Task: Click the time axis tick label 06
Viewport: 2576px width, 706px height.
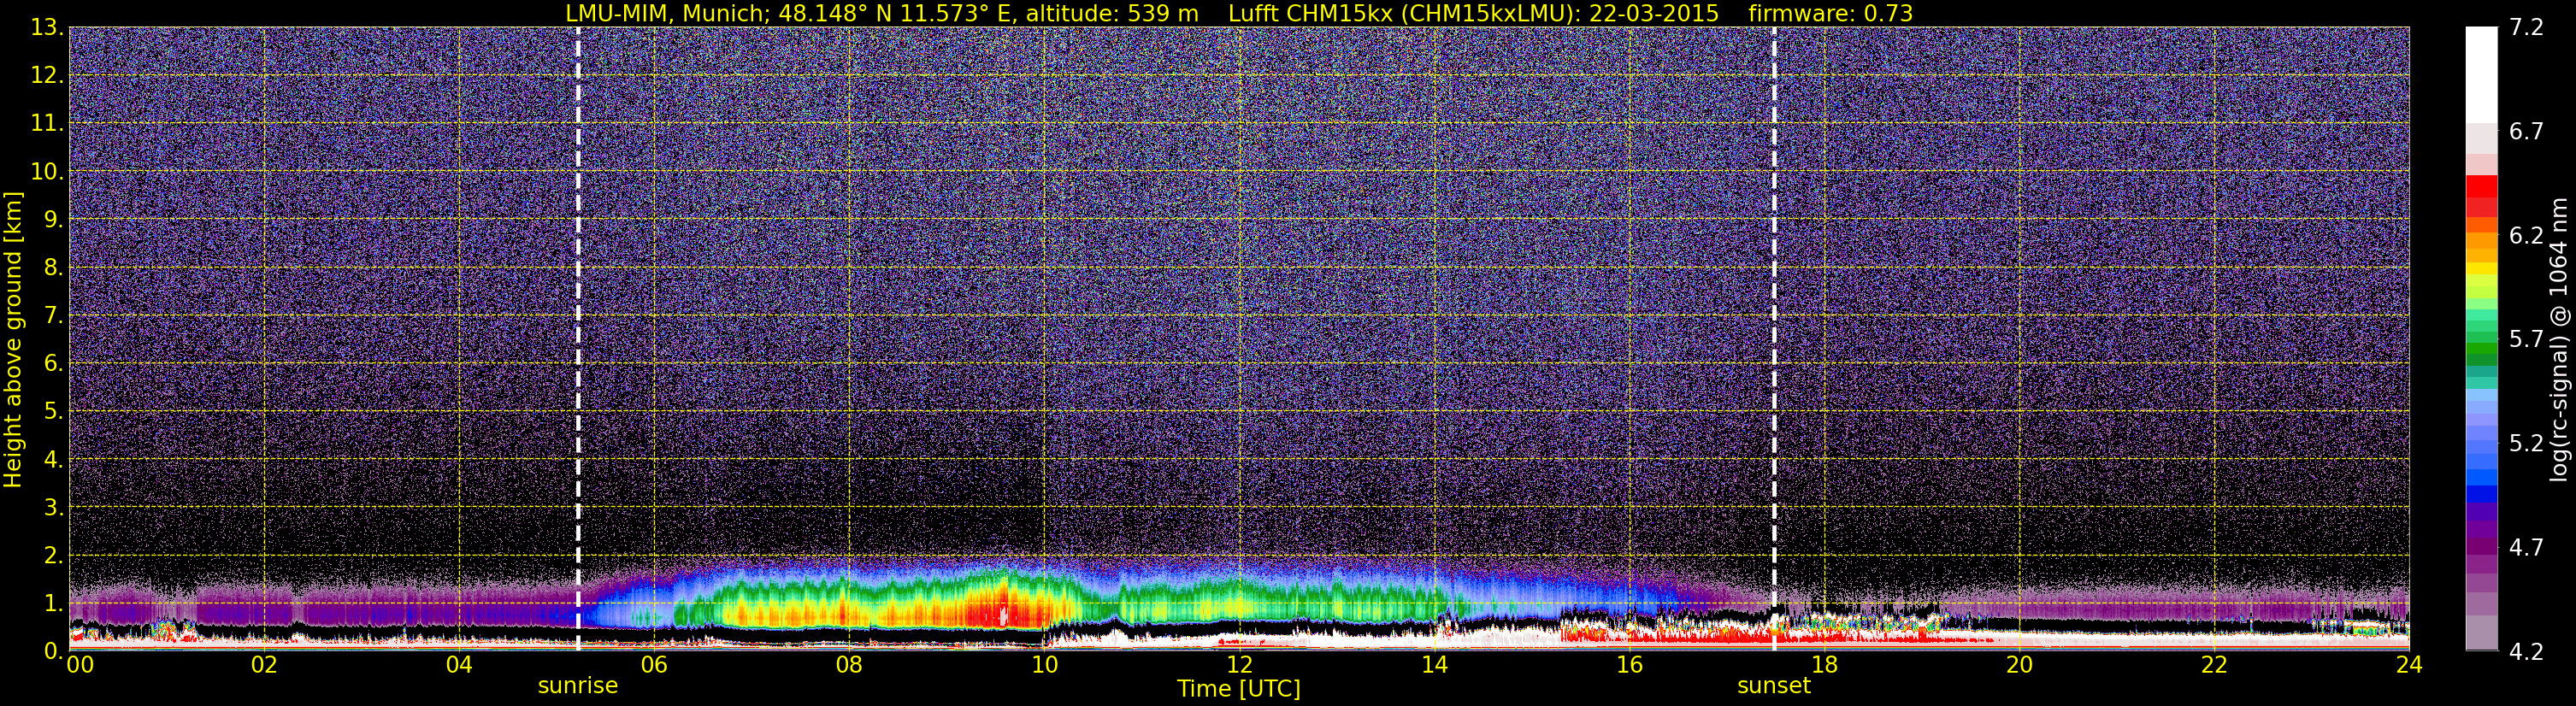Action: click(x=654, y=665)
